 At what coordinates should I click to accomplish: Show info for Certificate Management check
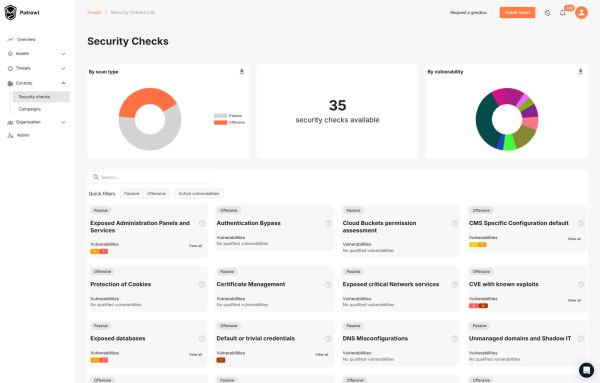pos(328,284)
